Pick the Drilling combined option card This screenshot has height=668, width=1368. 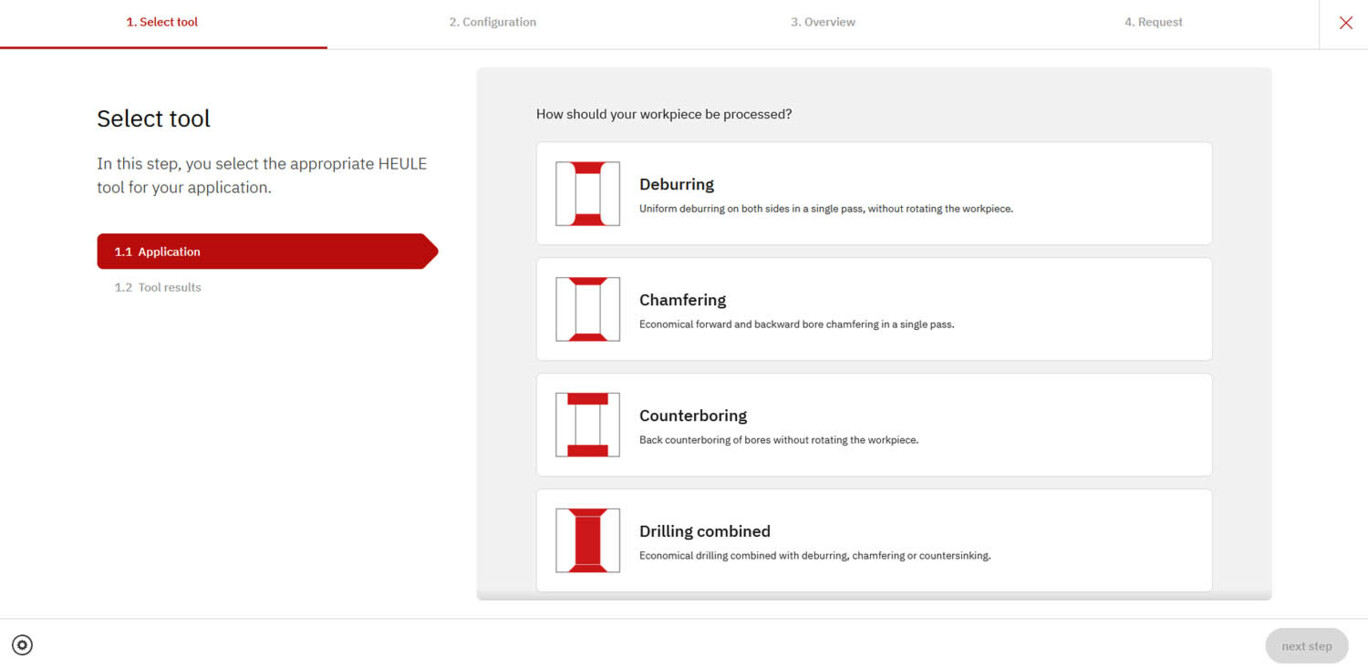pyautogui.click(x=873, y=540)
